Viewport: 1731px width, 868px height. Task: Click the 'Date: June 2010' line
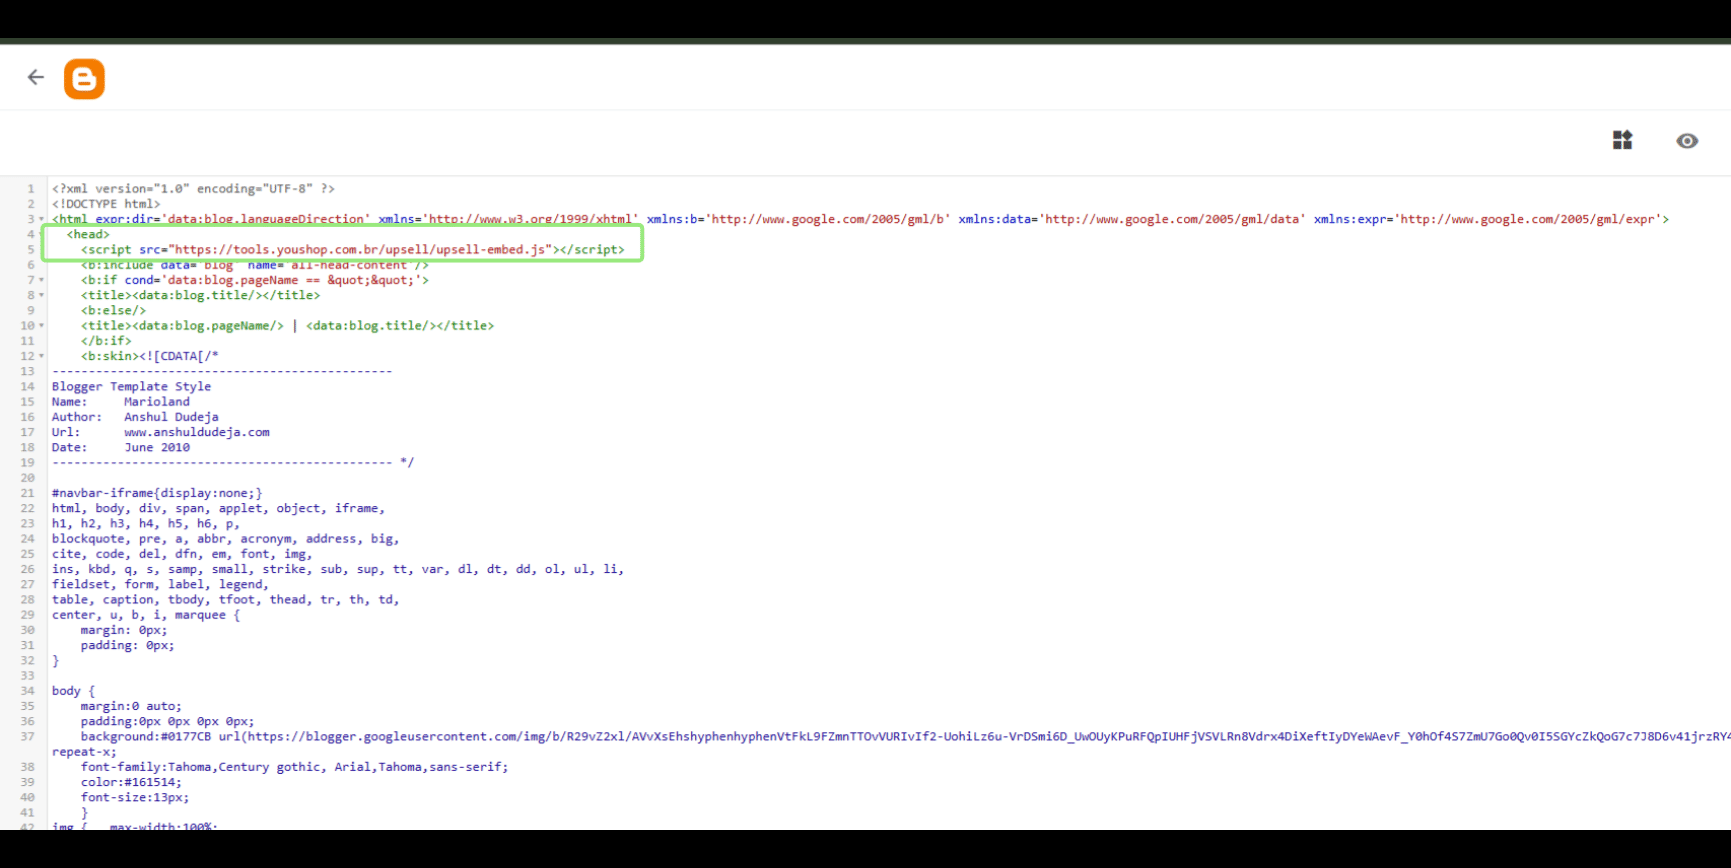121,447
